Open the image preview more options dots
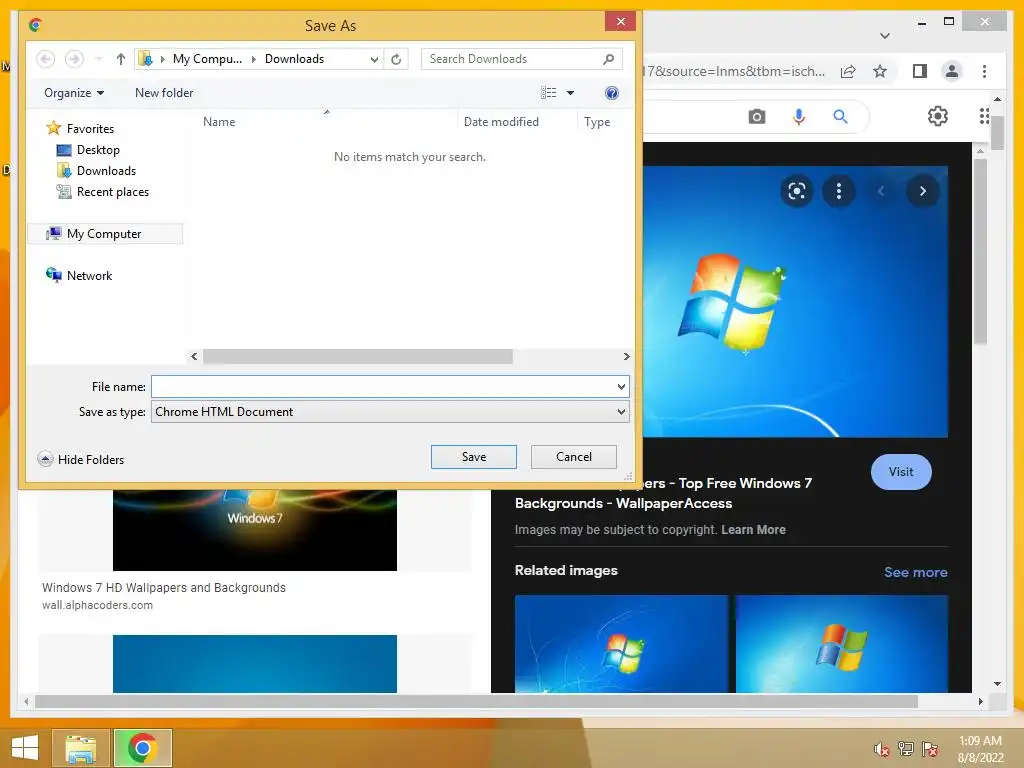The width and height of the screenshot is (1024, 768). (x=839, y=191)
